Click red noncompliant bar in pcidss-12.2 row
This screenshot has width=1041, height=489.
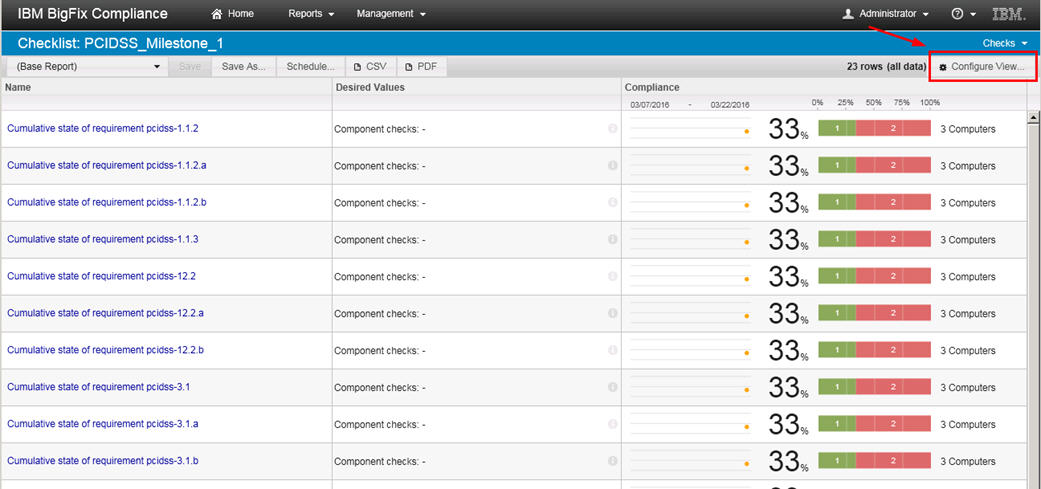(894, 276)
